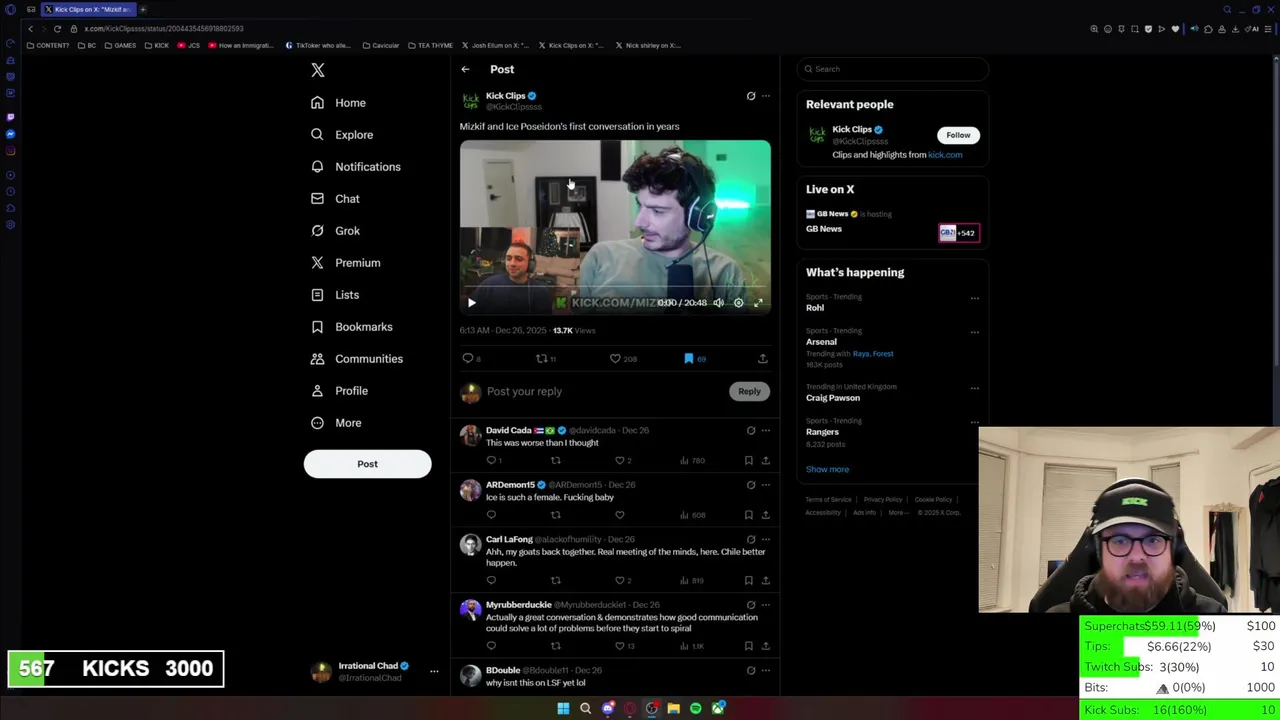
Task: Open kick.com link in bio
Action: (x=945, y=155)
